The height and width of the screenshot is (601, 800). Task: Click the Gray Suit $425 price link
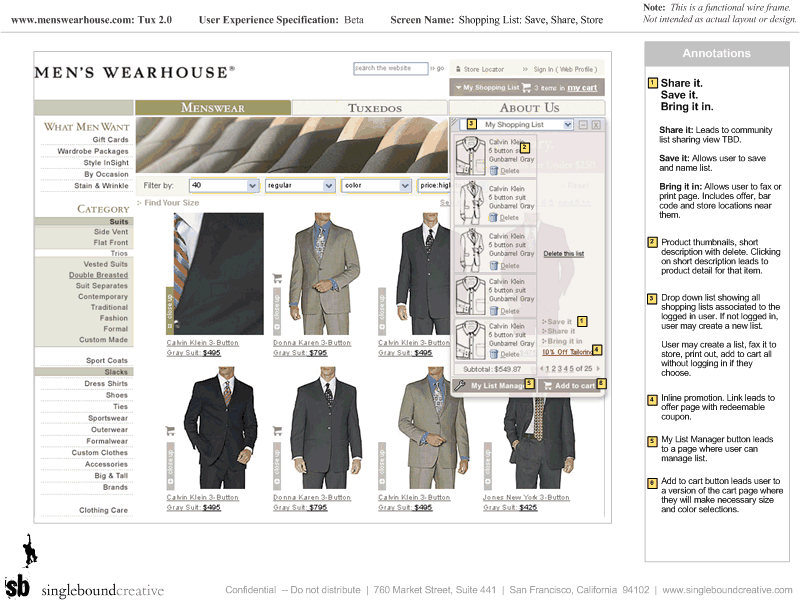coord(510,507)
